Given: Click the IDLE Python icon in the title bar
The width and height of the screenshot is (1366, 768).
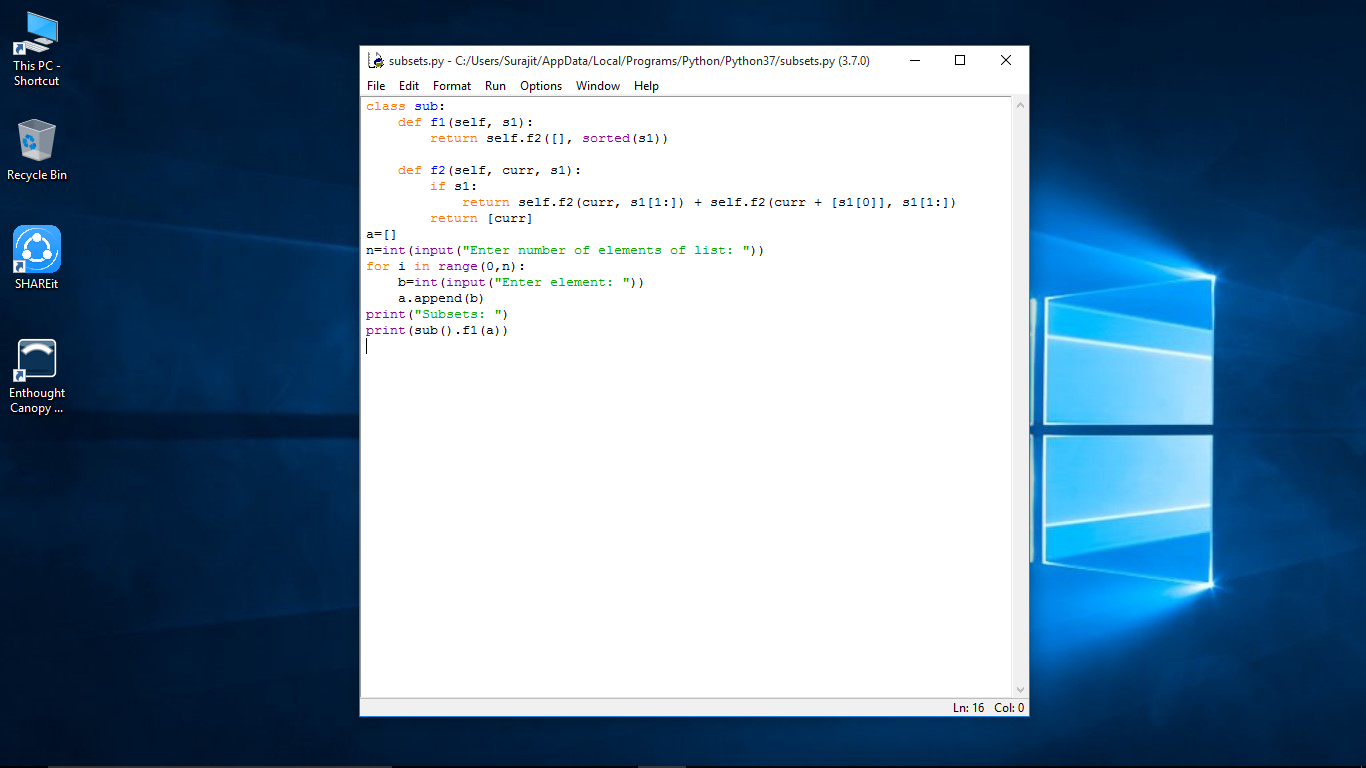Looking at the screenshot, I should click(x=376, y=60).
